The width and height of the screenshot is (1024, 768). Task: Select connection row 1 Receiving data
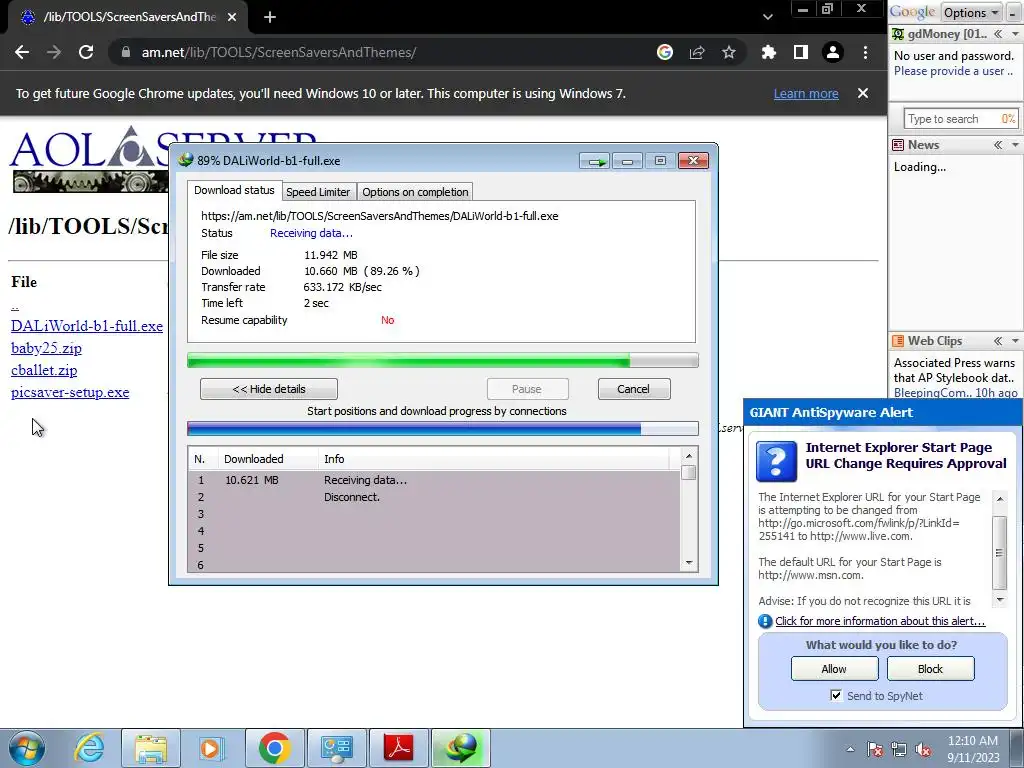click(434, 480)
